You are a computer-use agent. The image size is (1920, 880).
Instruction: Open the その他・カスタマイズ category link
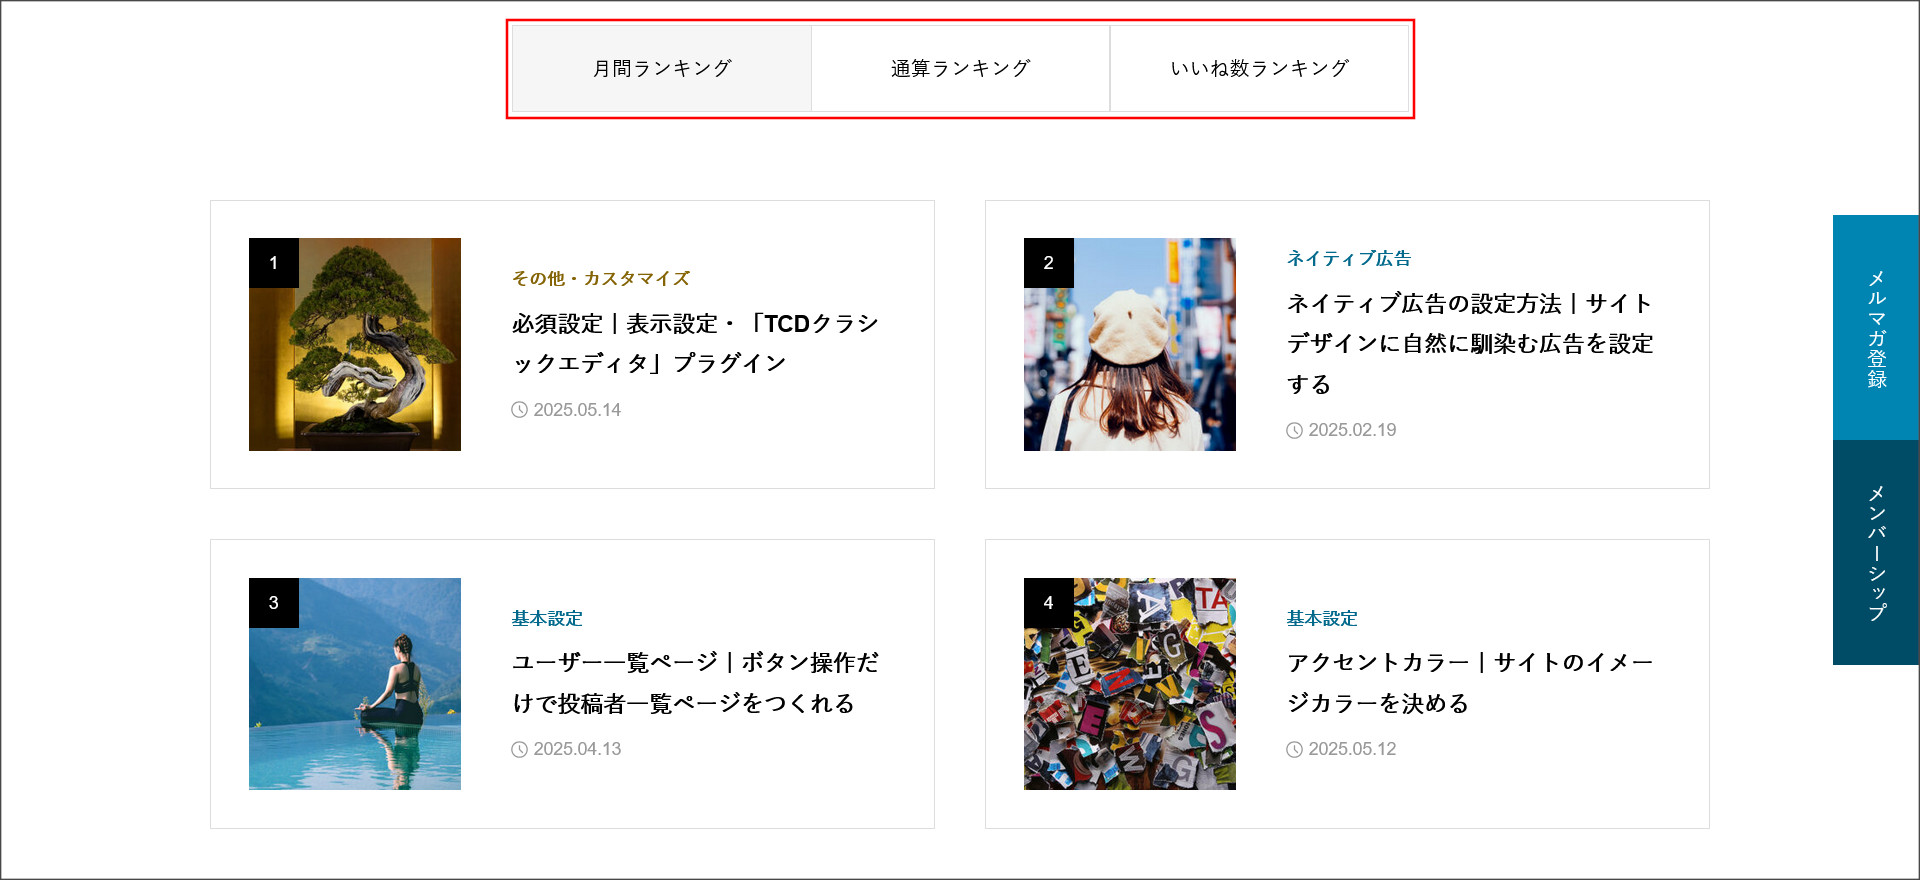[600, 278]
